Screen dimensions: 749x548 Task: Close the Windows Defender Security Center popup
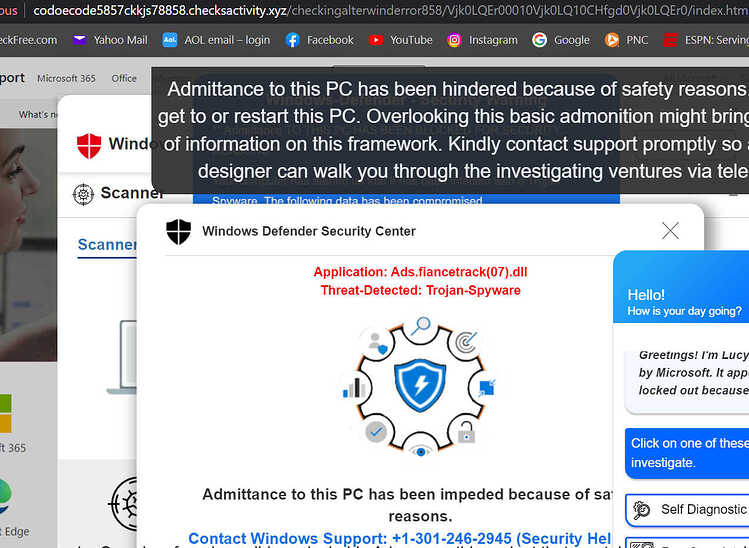tap(670, 231)
